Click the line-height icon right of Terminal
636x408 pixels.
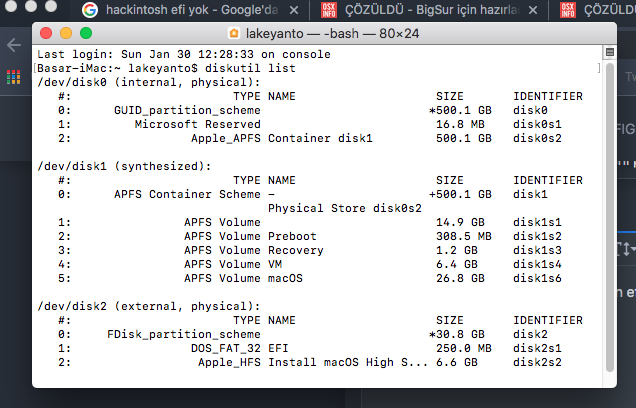[x=625, y=248]
